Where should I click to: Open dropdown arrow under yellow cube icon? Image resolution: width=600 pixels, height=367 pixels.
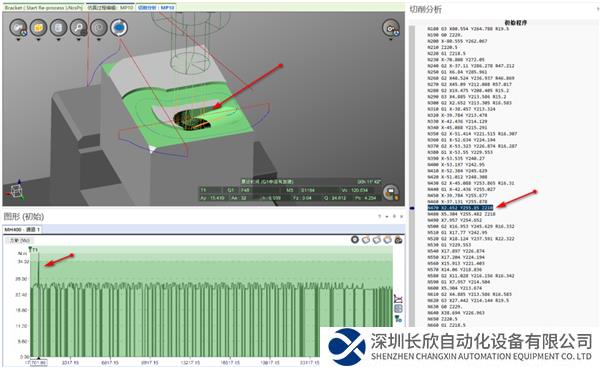38,39
